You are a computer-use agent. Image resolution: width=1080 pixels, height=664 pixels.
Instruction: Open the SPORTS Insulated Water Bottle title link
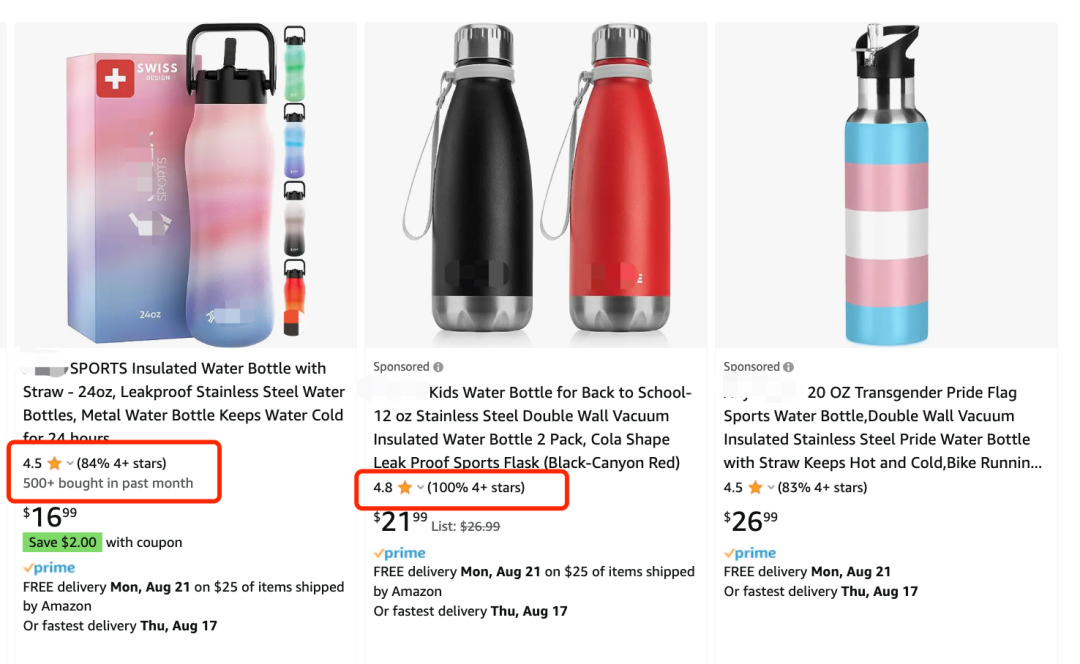(184, 403)
